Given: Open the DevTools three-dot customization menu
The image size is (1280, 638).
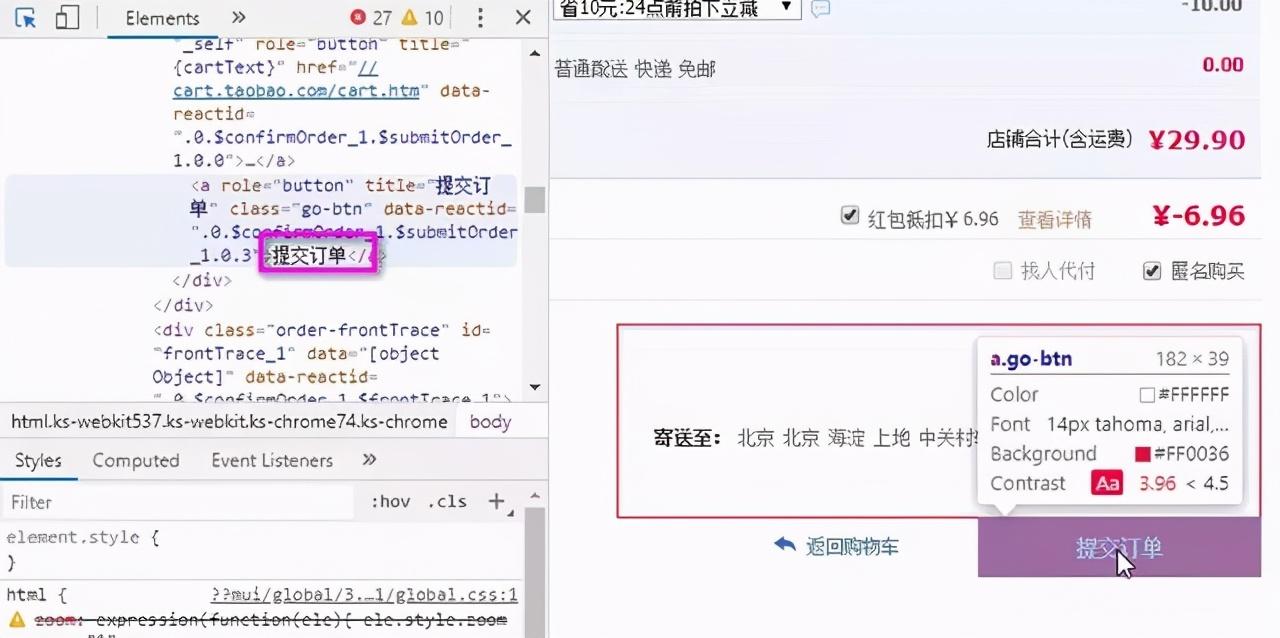Looking at the screenshot, I should coord(479,18).
